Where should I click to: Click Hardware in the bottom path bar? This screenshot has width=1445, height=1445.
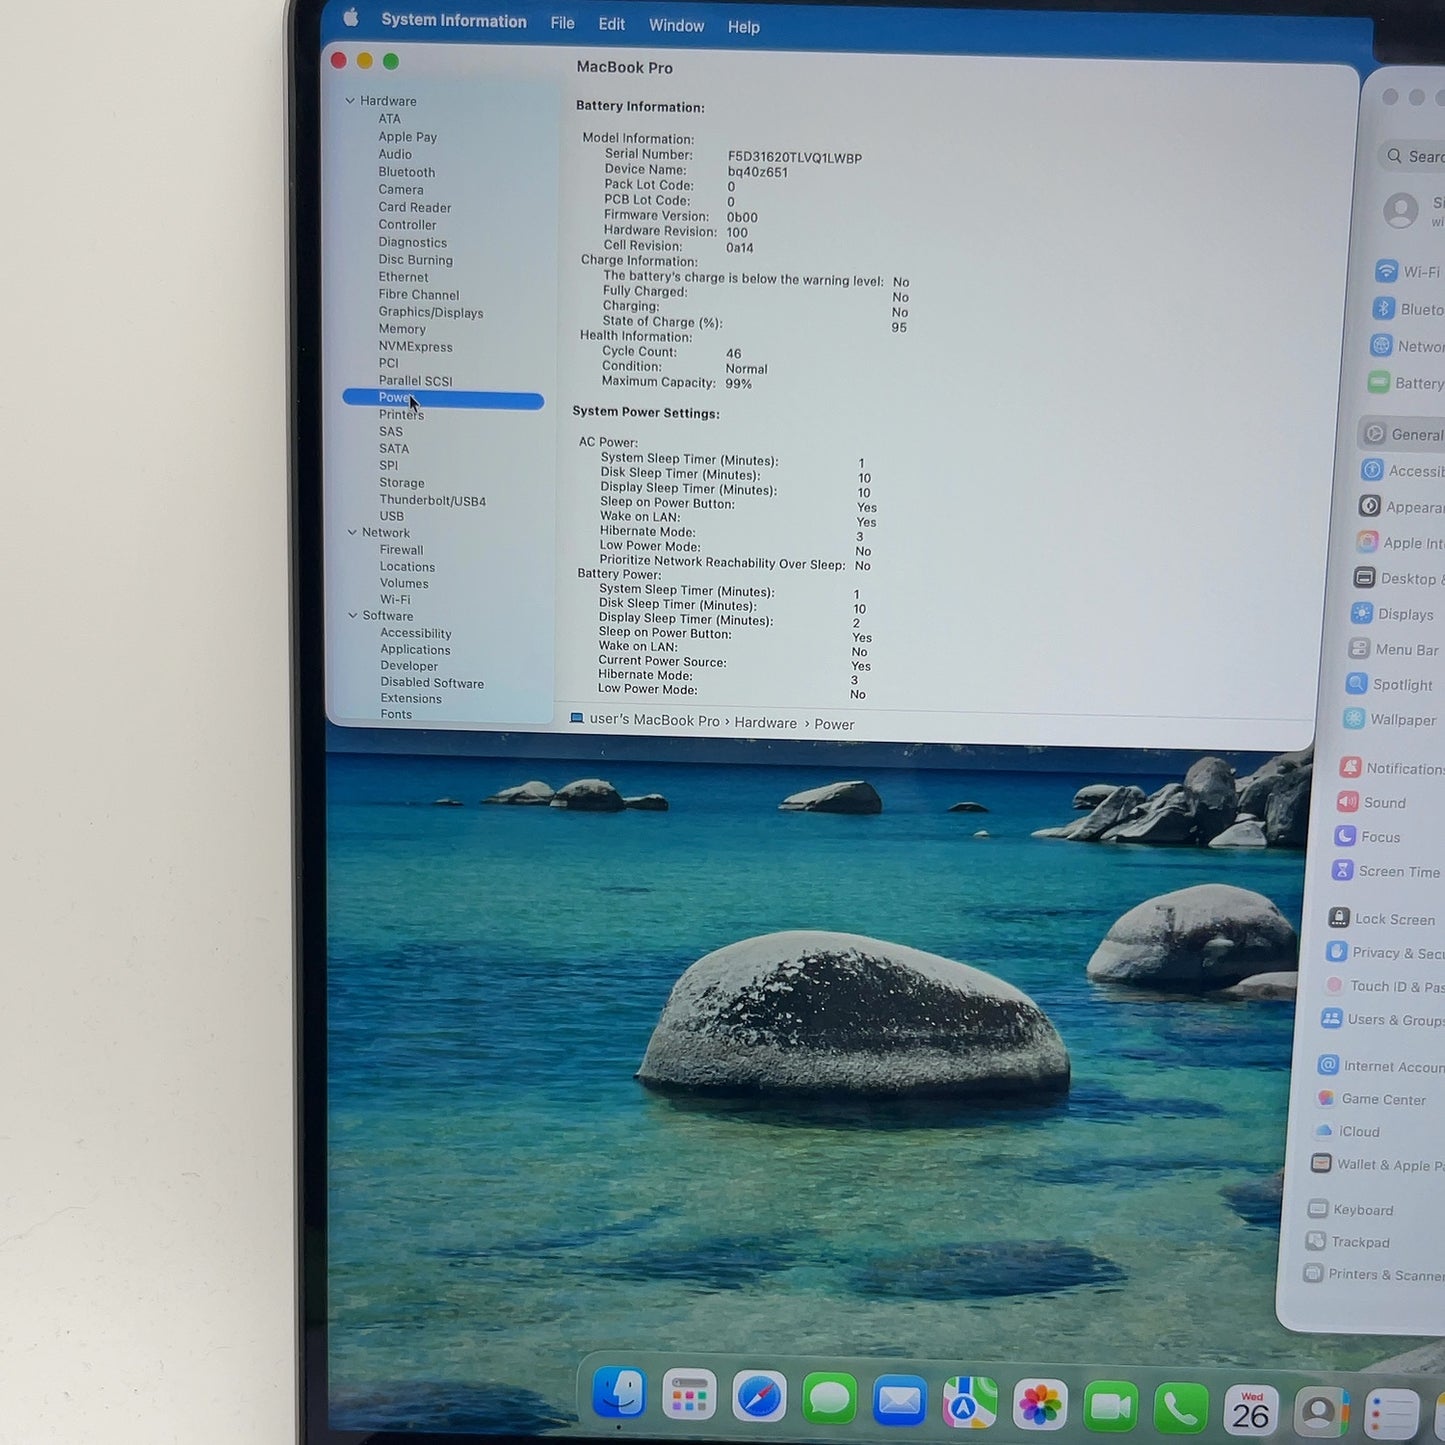[x=766, y=723]
